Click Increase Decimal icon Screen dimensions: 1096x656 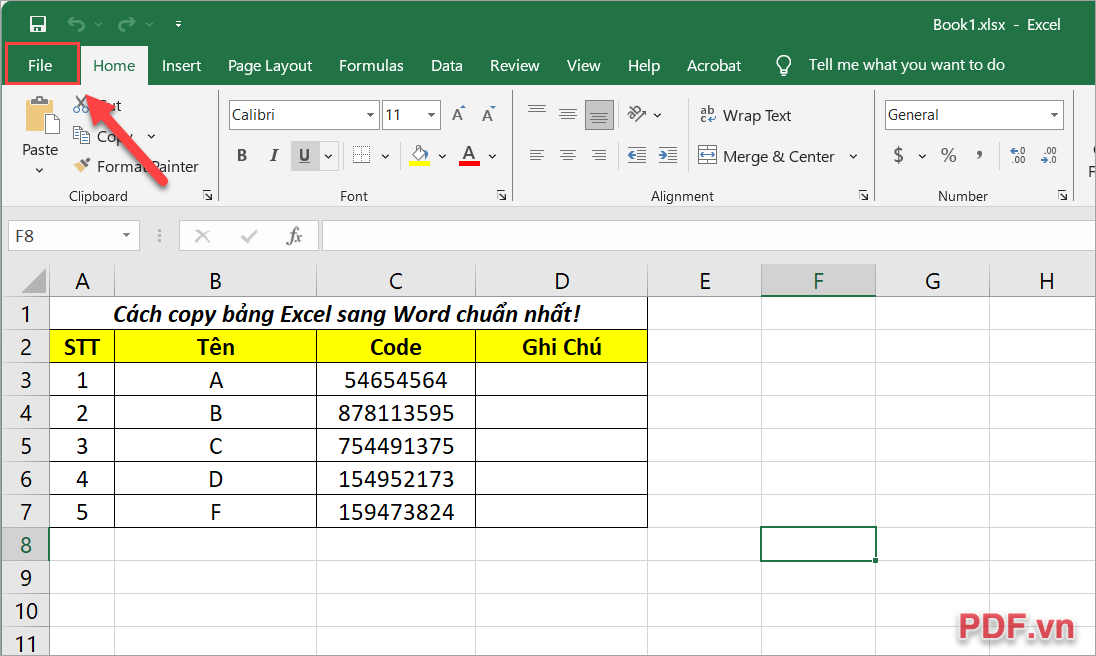click(x=1018, y=155)
